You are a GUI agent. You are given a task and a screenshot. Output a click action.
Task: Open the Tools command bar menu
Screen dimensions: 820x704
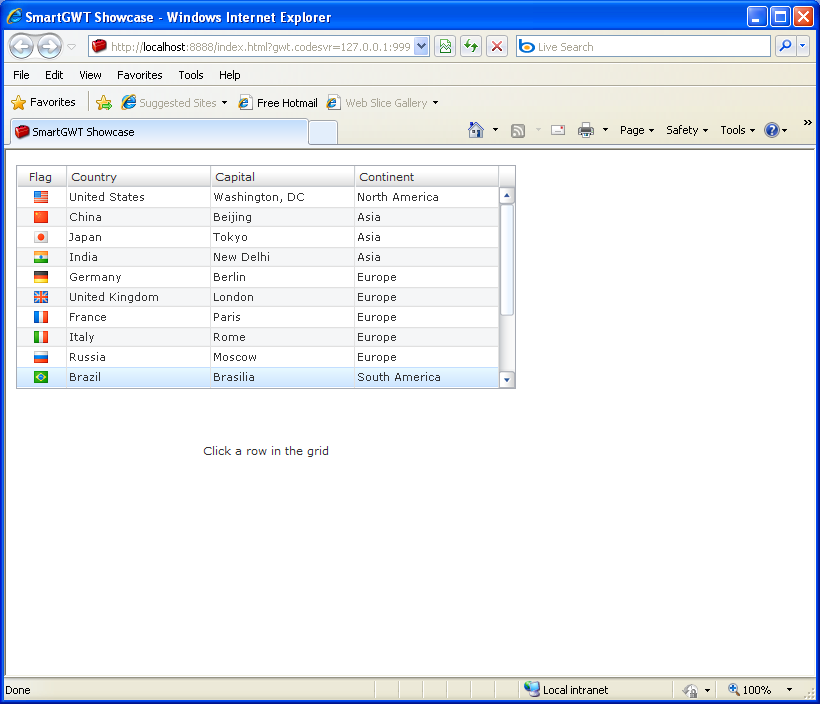coord(737,130)
